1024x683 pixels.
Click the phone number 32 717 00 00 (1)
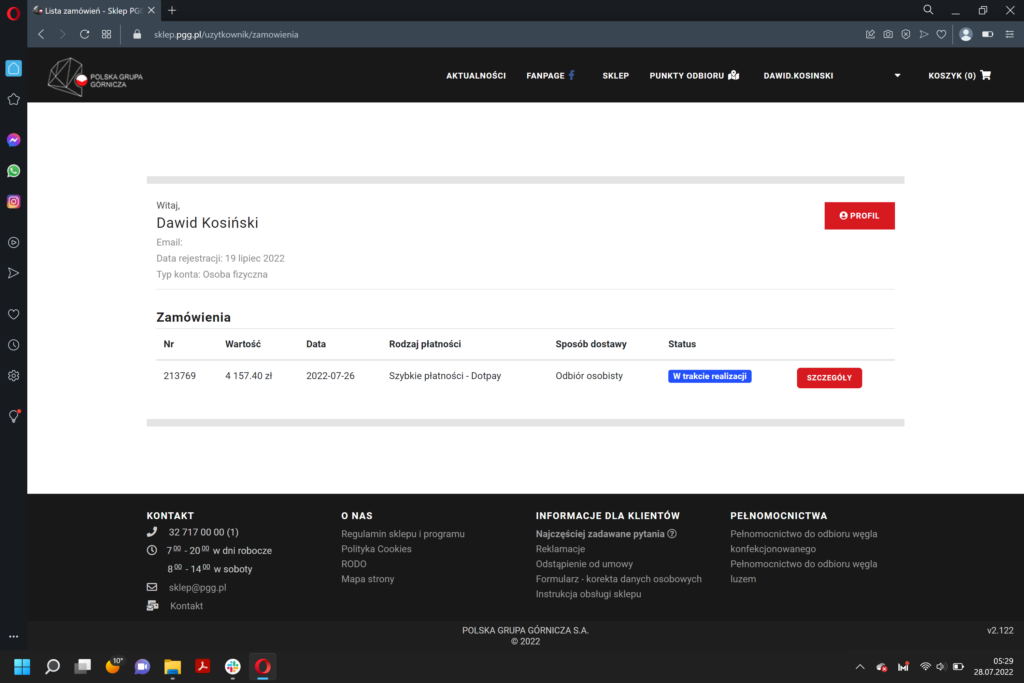tap(203, 532)
